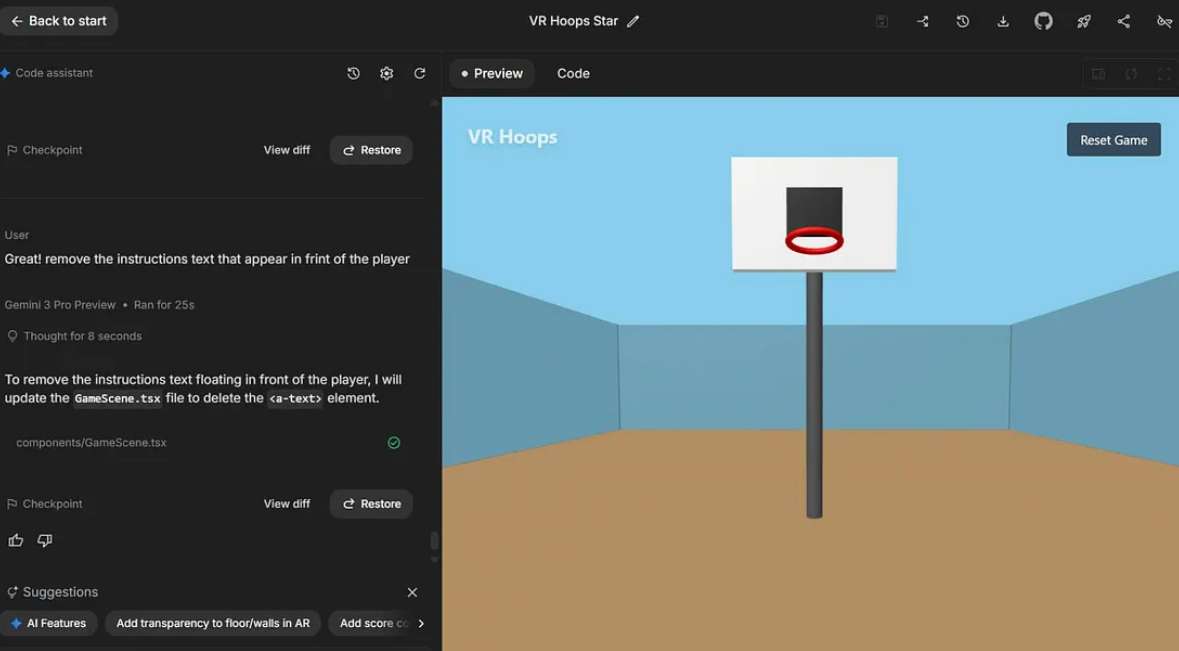Viewport: 1179px width, 651px height.
Task: Select the Preview tab
Action: coord(491,73)
